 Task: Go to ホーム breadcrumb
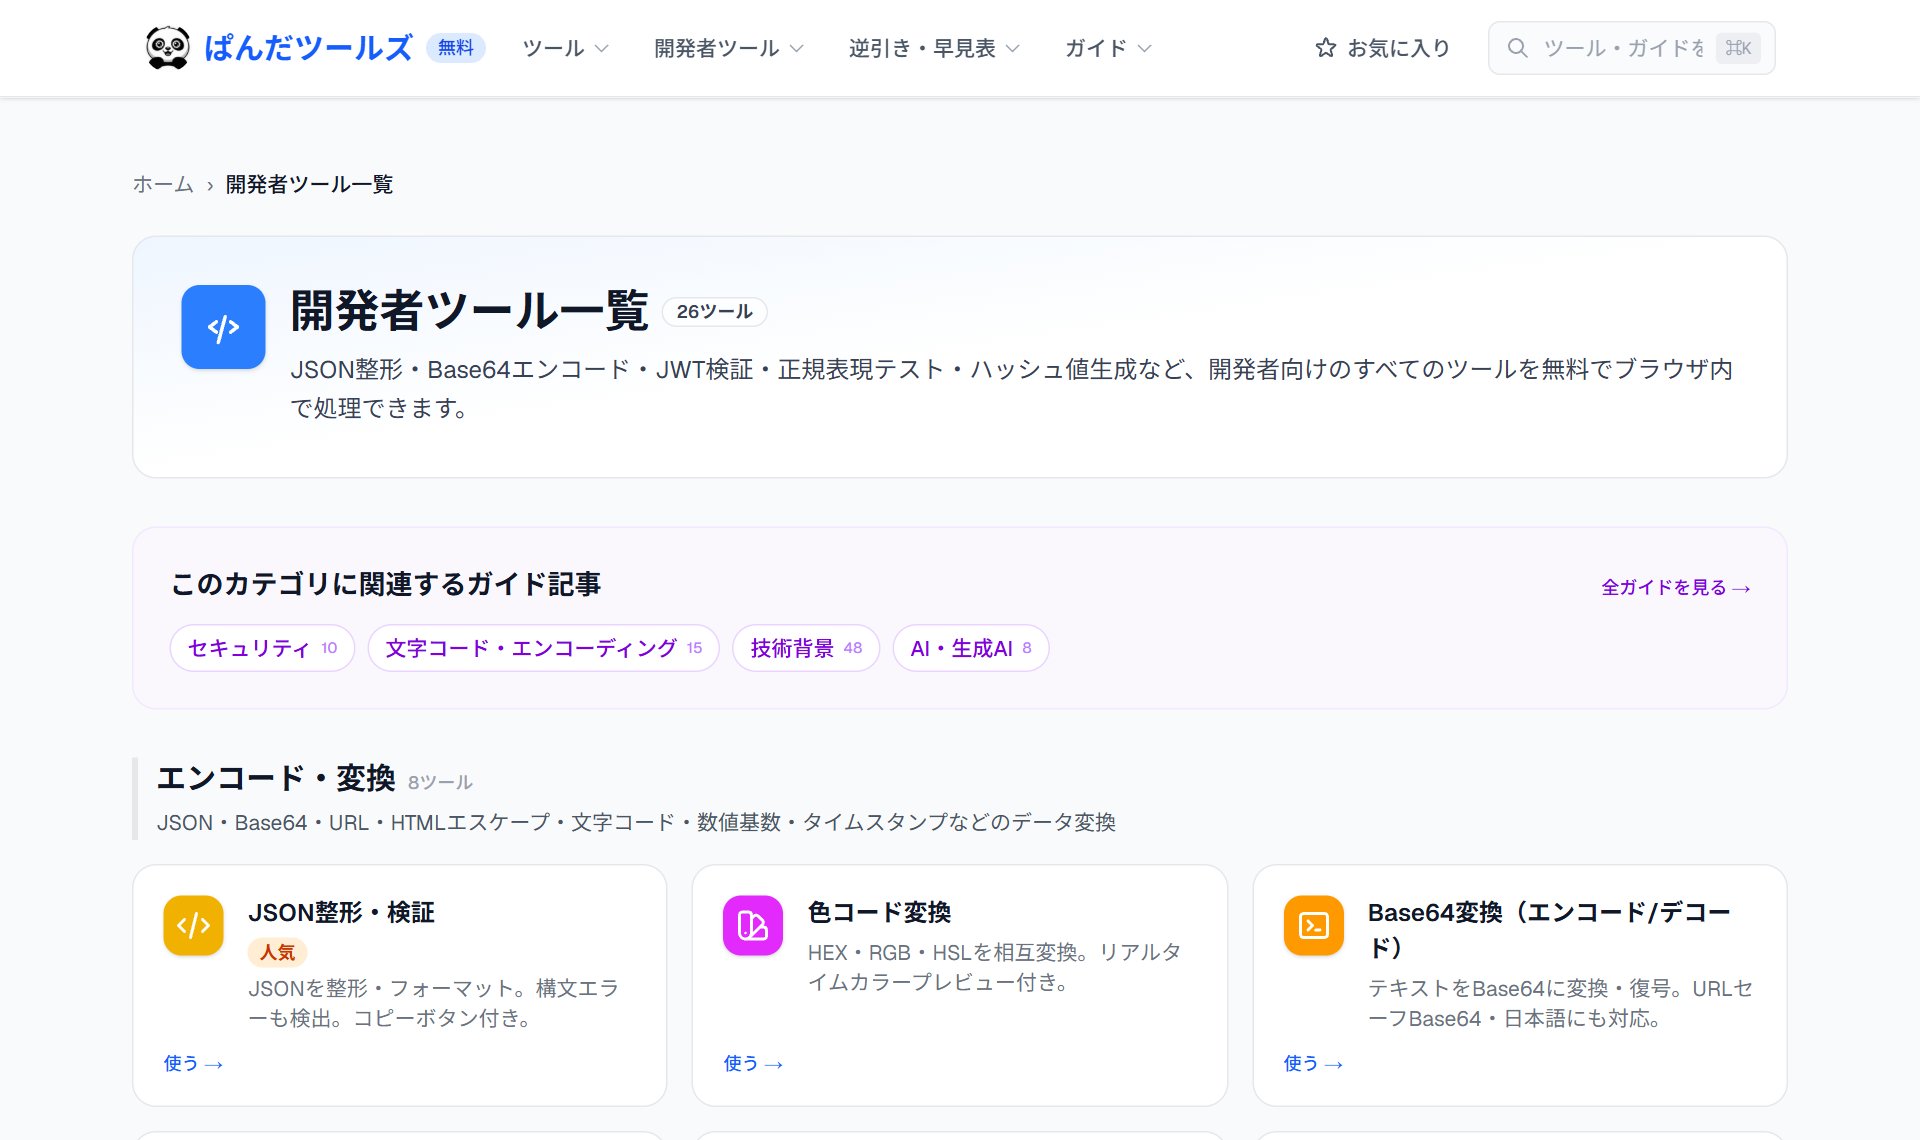[163, 184]
